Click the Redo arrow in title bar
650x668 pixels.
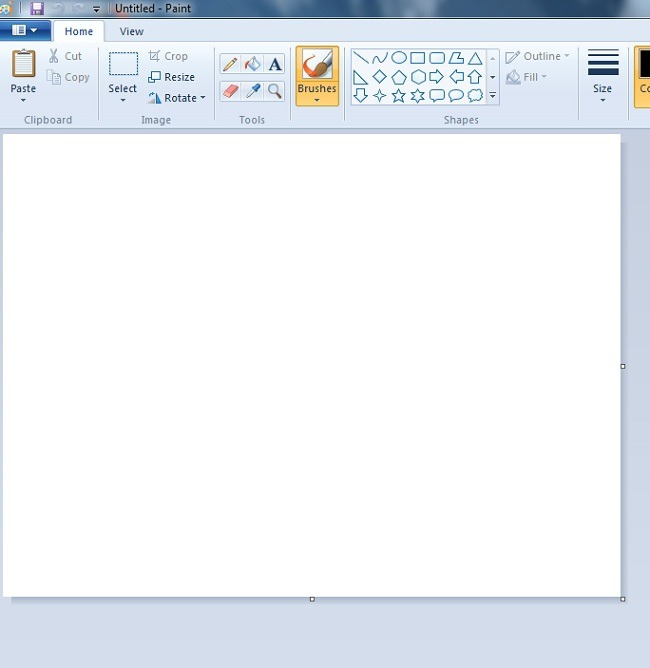click(78, 9)
